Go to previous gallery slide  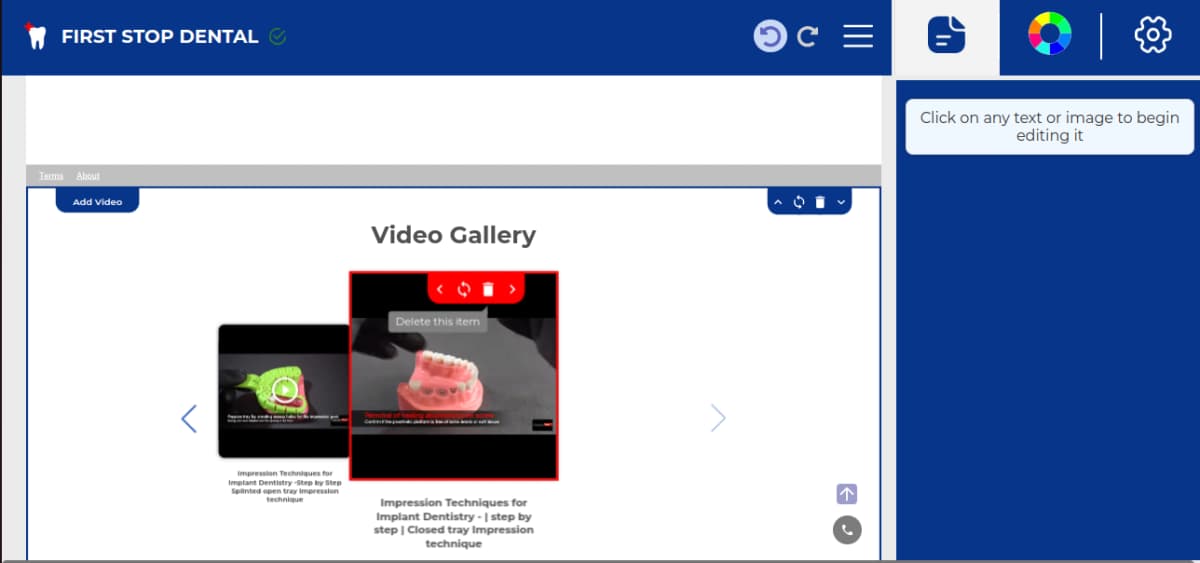tap(189, 418)
